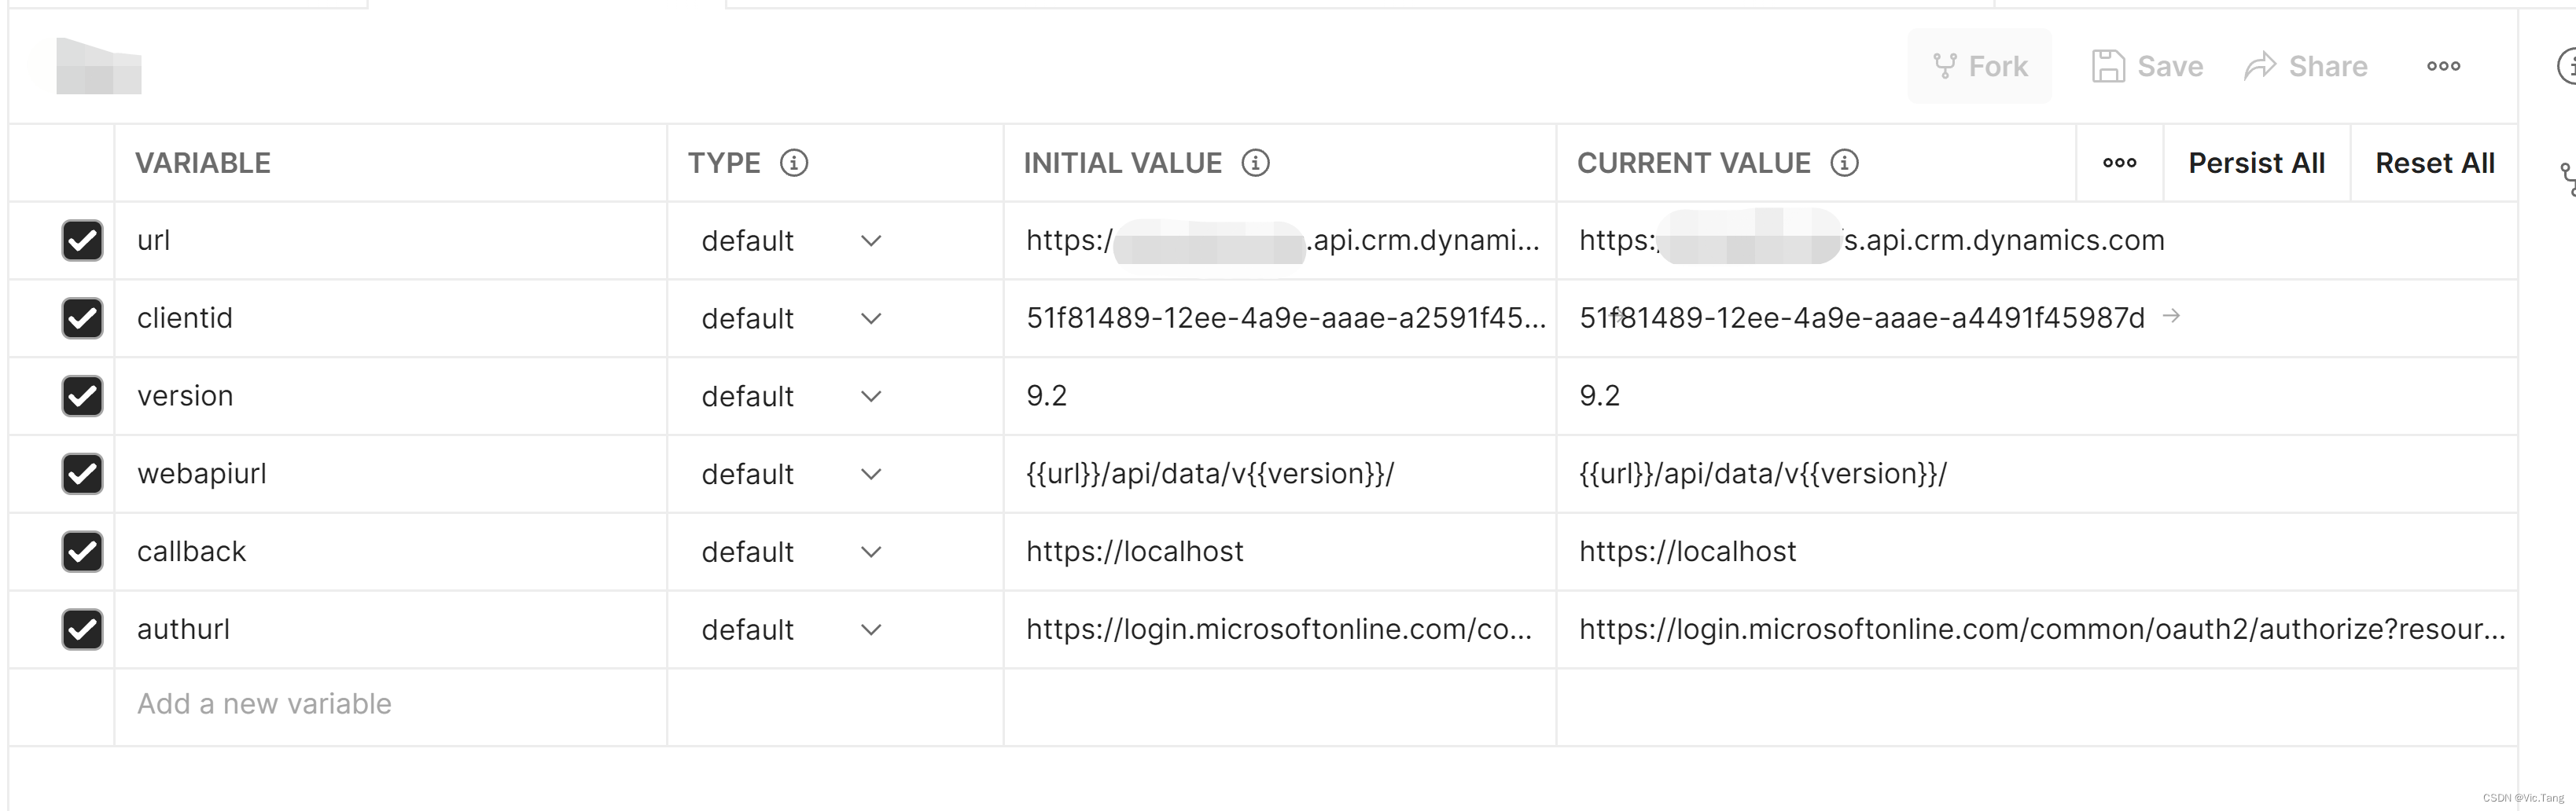The image size is (2576, 811).
Task: Select the CURRENT VALUE column header
Action: pyautogui.click(x=1694, y=162)
